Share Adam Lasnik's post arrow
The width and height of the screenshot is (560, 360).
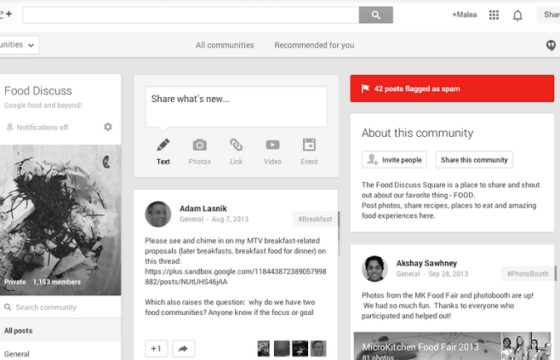click(183, 349)
